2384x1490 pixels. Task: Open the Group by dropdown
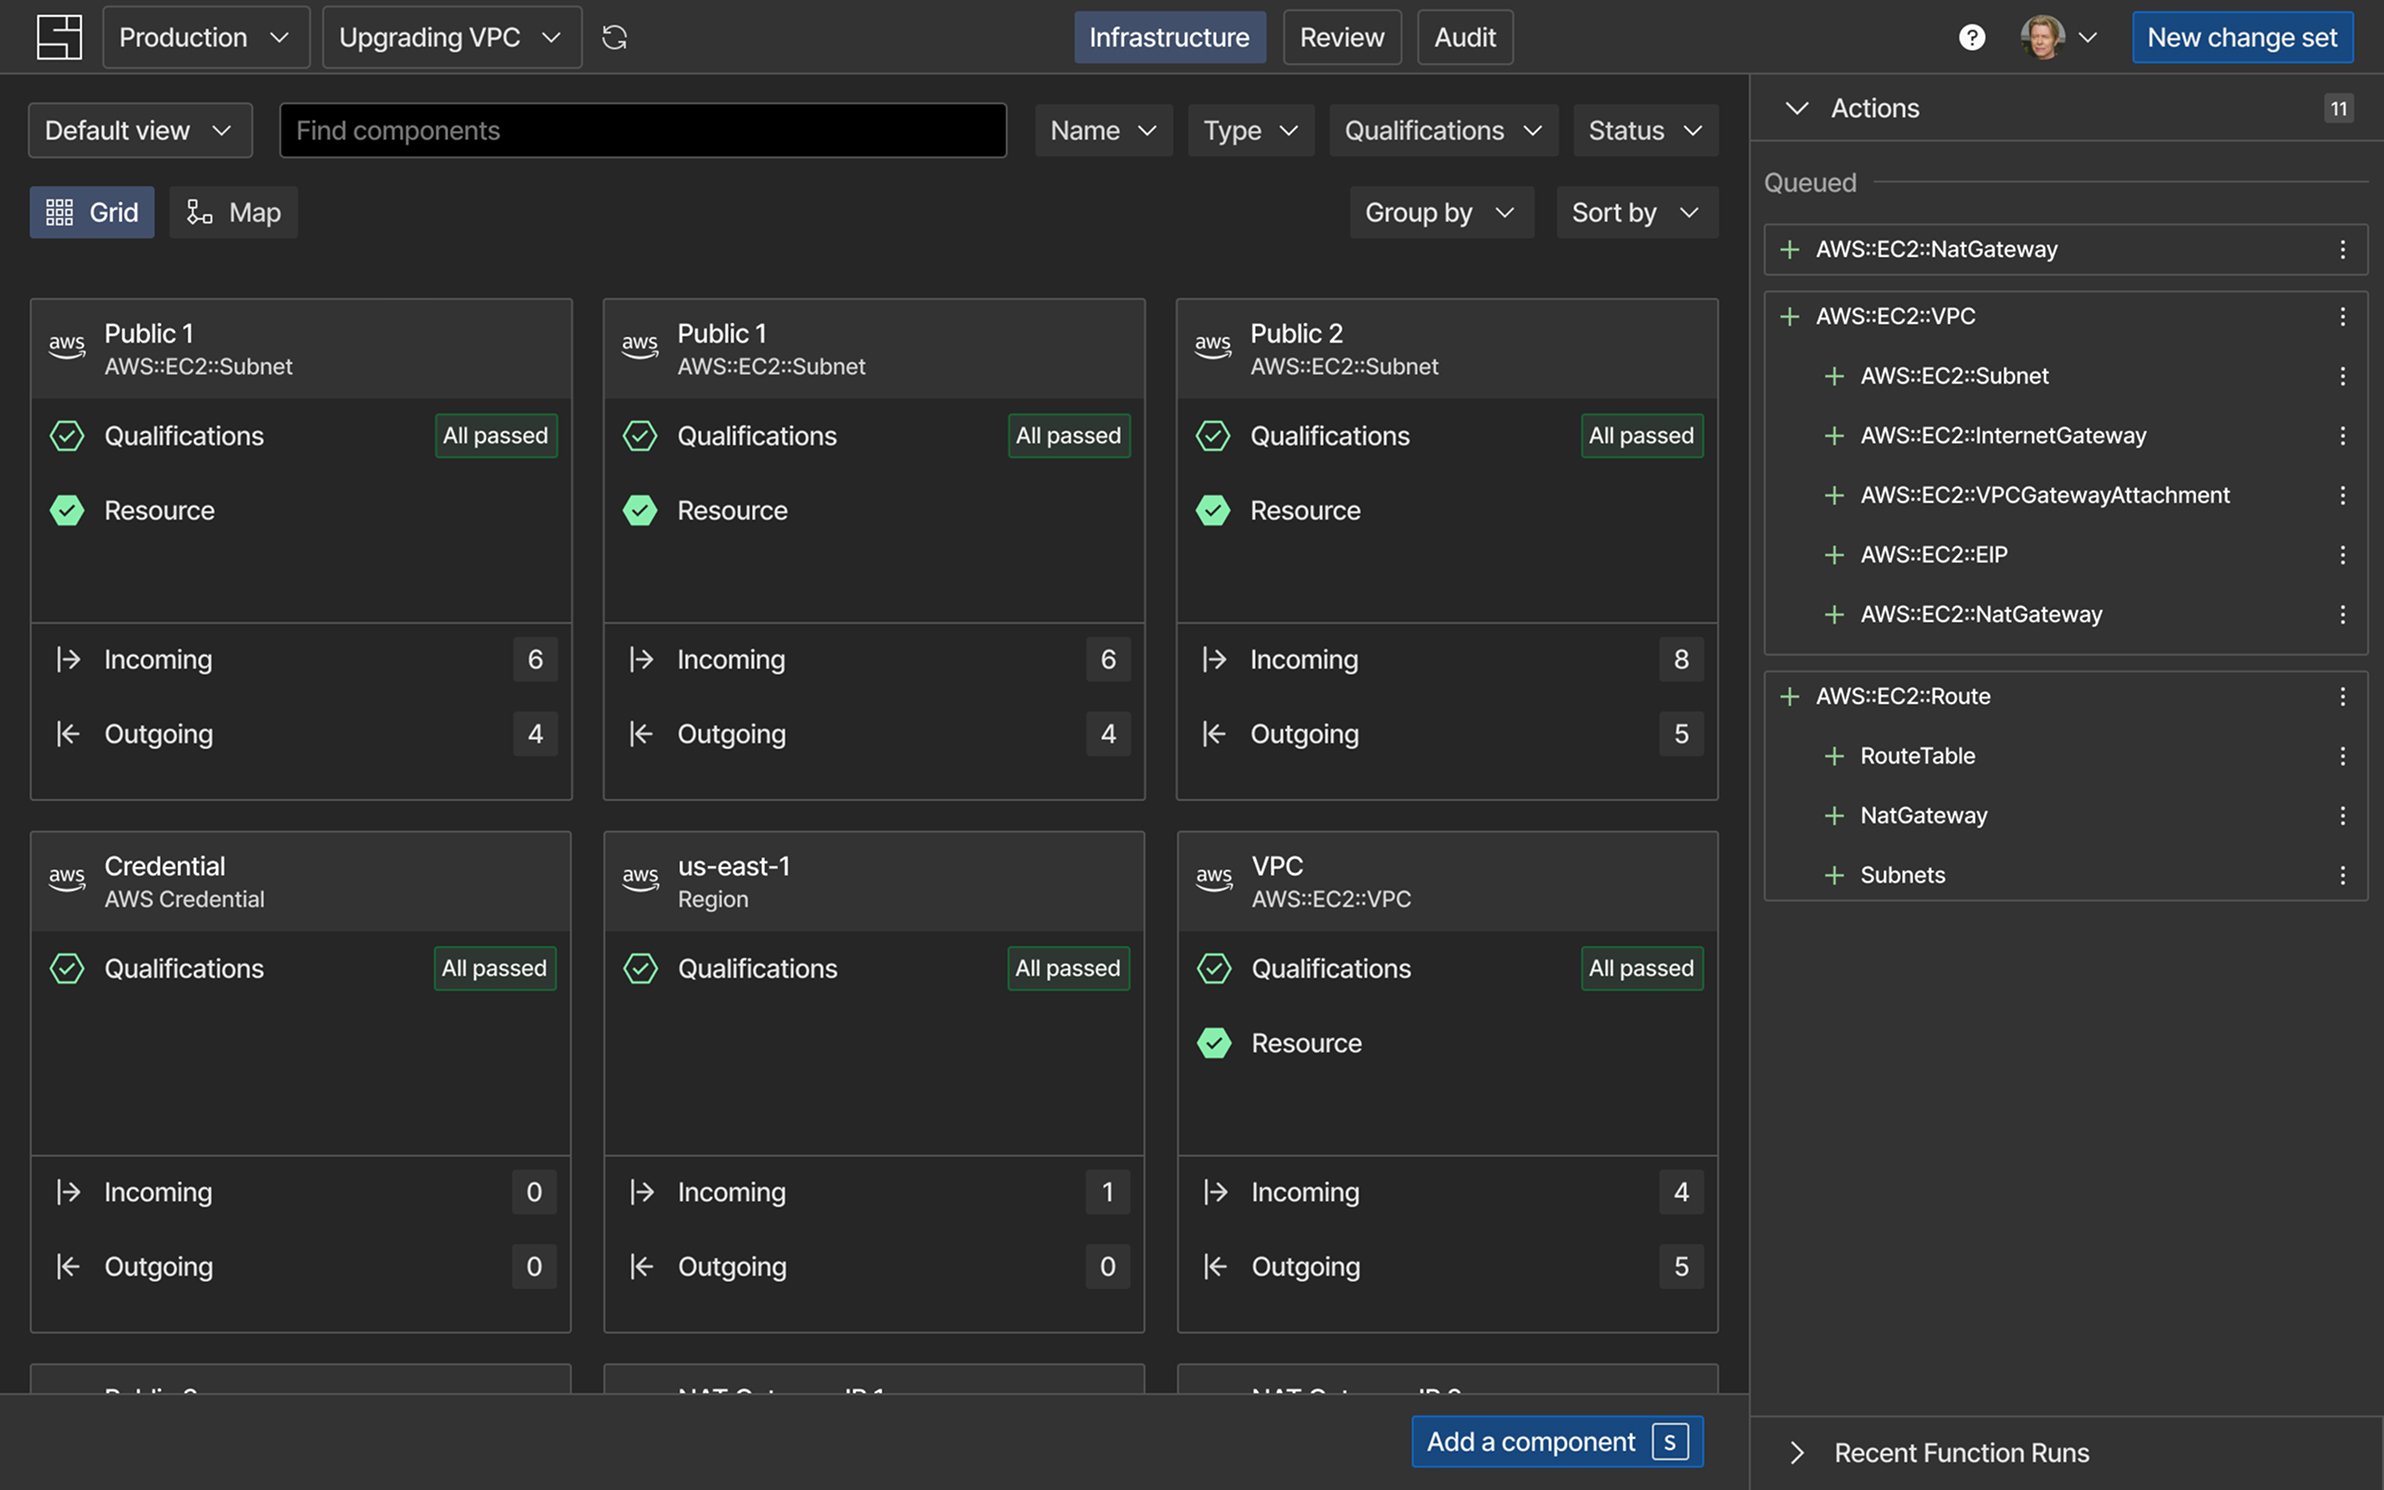point(1441,212)
